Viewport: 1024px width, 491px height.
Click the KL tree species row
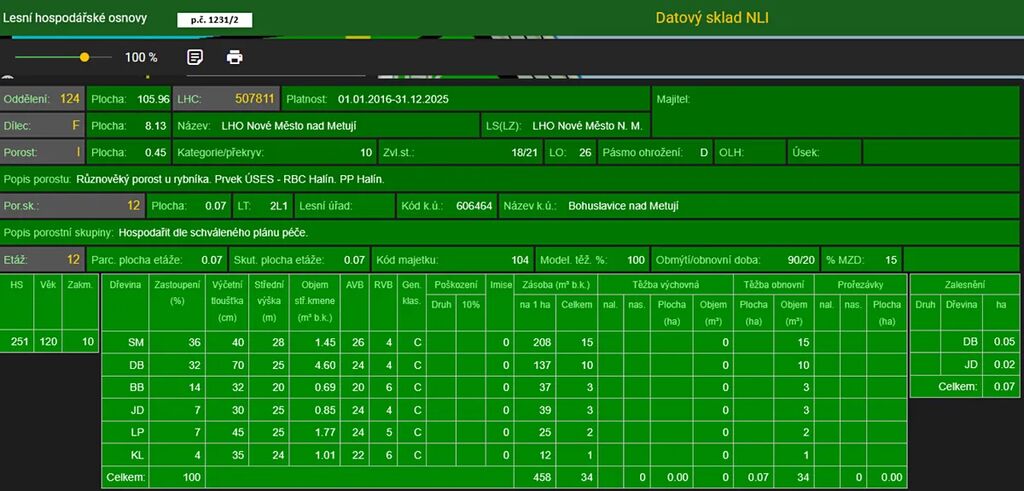pyautogui.click(x=136, y=455)
